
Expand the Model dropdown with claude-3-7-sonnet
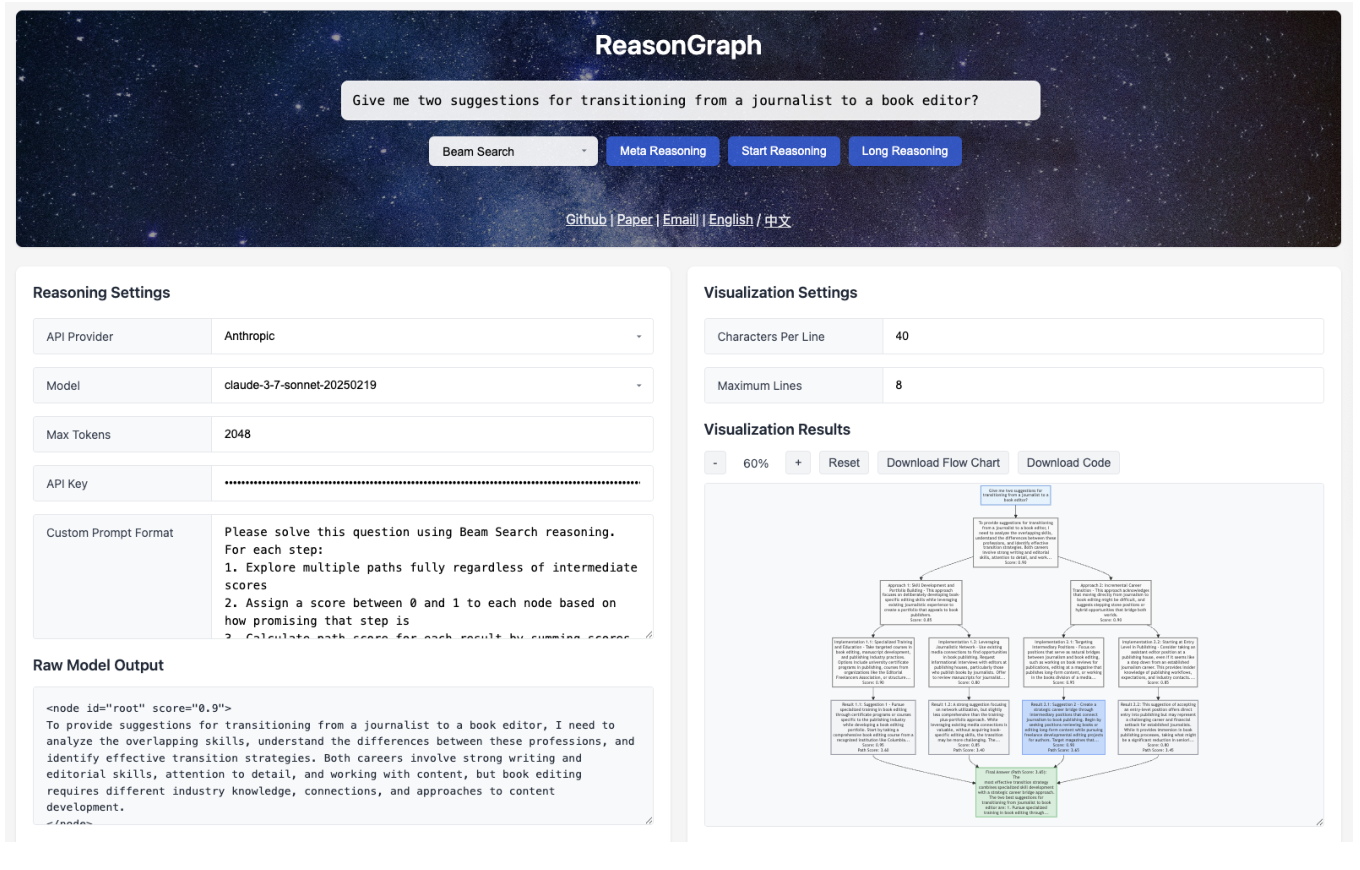(431, 385)
